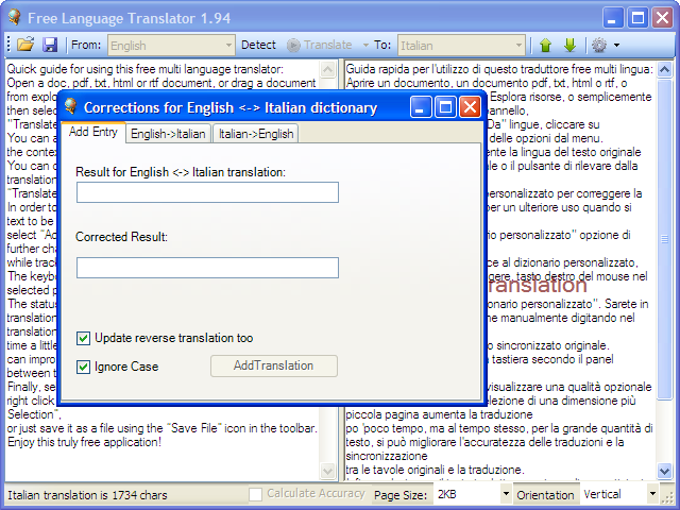Enable the Calculate Accuracy checkbox

click(x=255, y=494)
